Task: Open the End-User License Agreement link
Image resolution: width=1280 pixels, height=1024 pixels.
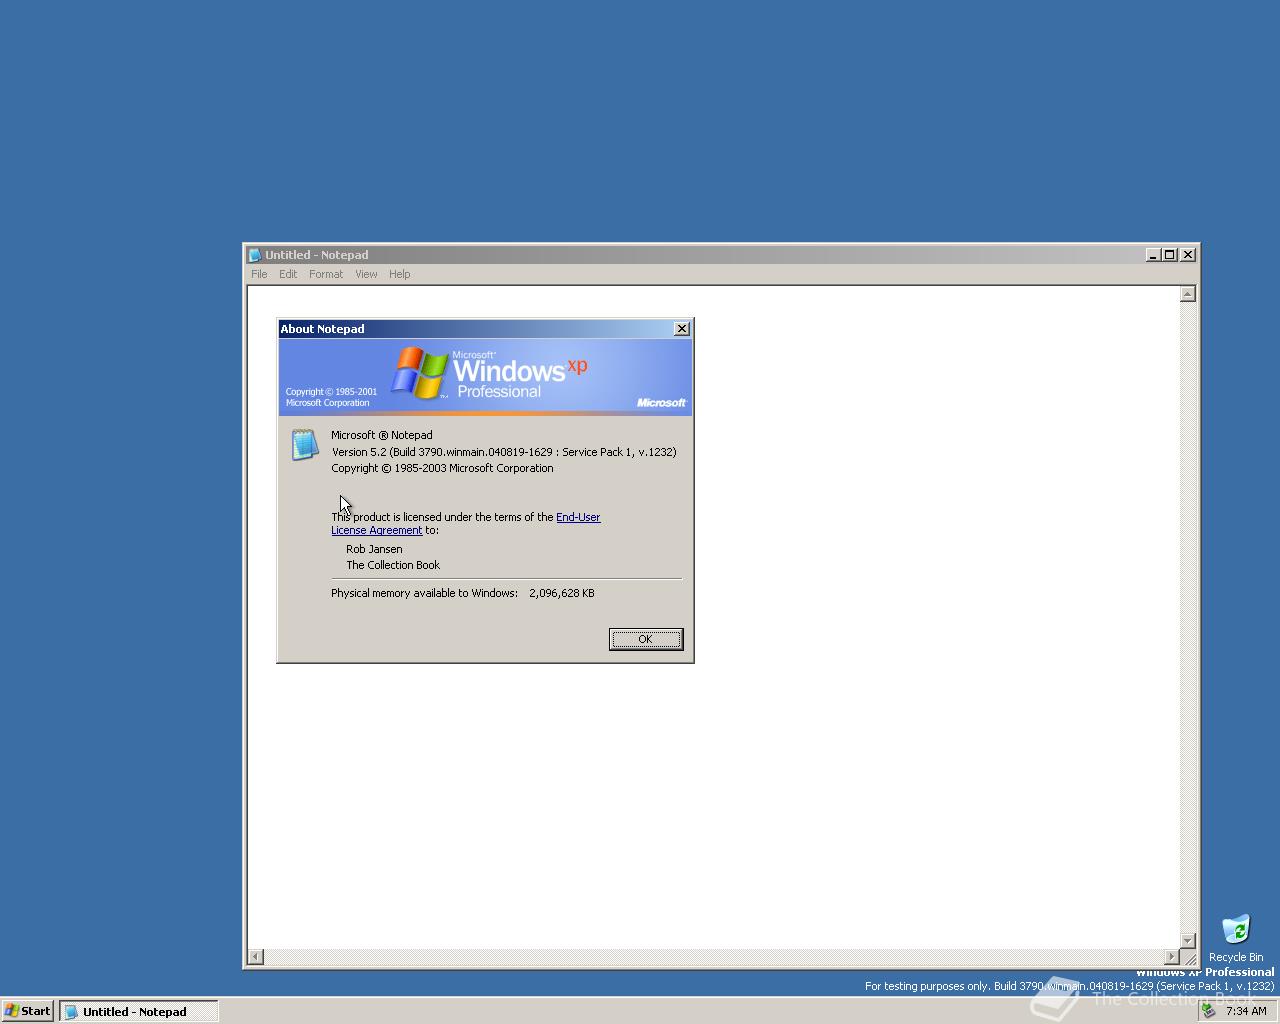Action: point(466,524)
